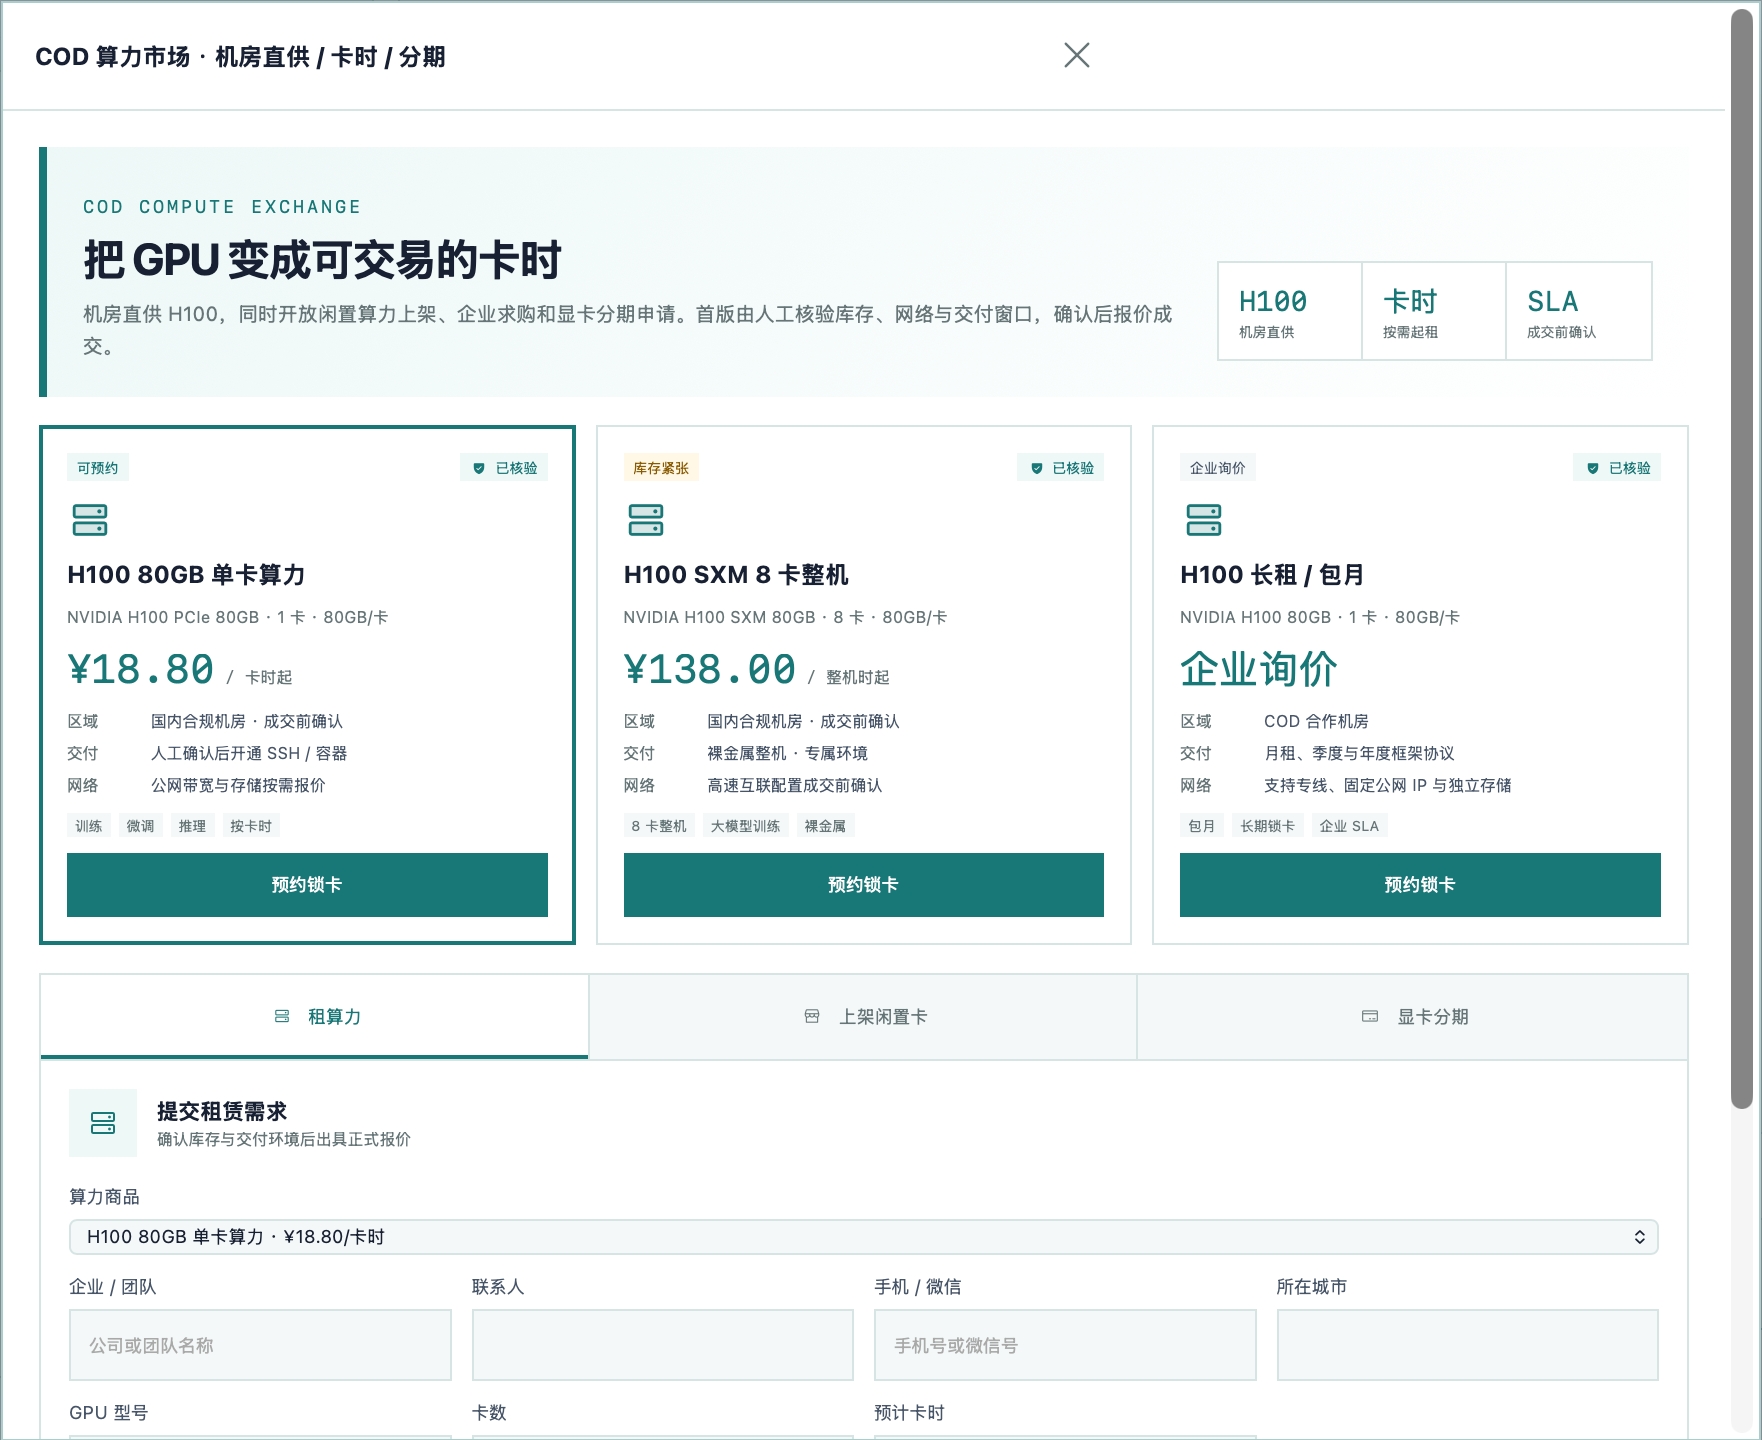Image resolution: width=1762 pixels, height=1440 pixels.
Task: Click the 大模型训练 tag
Action: 746,826
